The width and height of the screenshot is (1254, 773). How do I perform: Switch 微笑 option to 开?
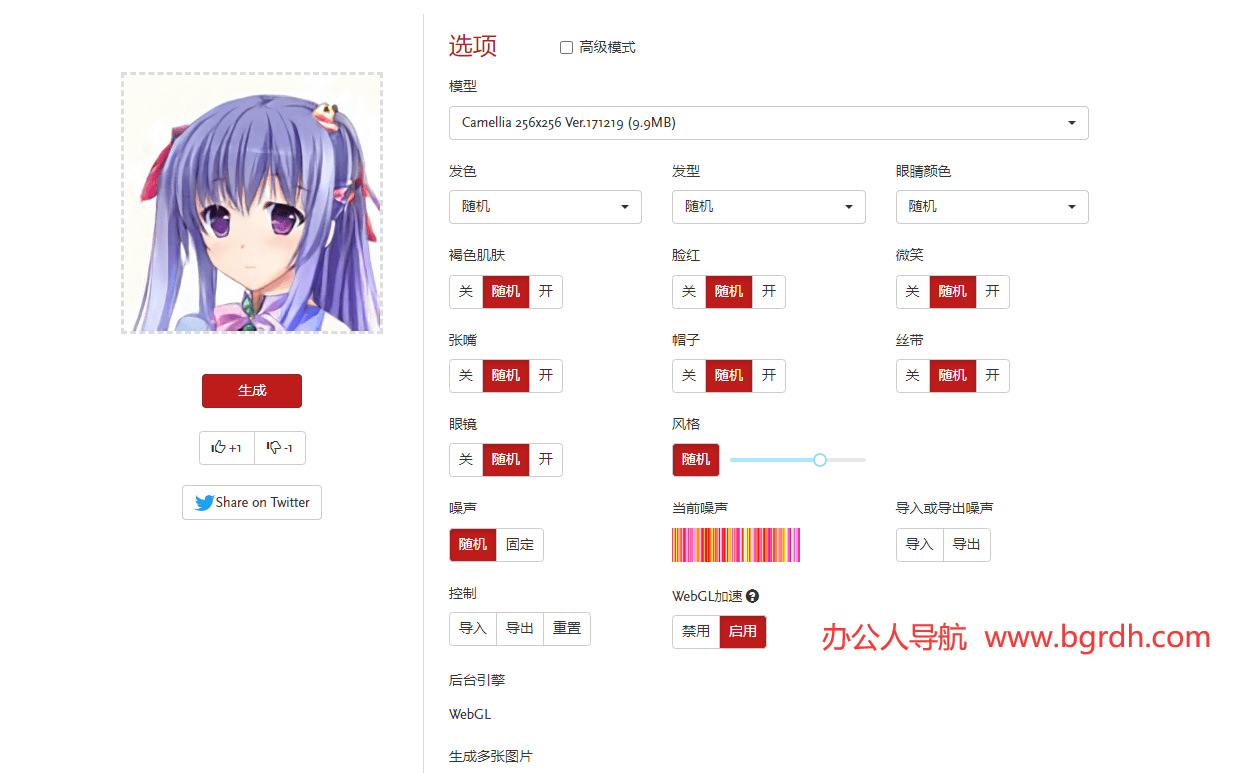[x=992, y=292]
